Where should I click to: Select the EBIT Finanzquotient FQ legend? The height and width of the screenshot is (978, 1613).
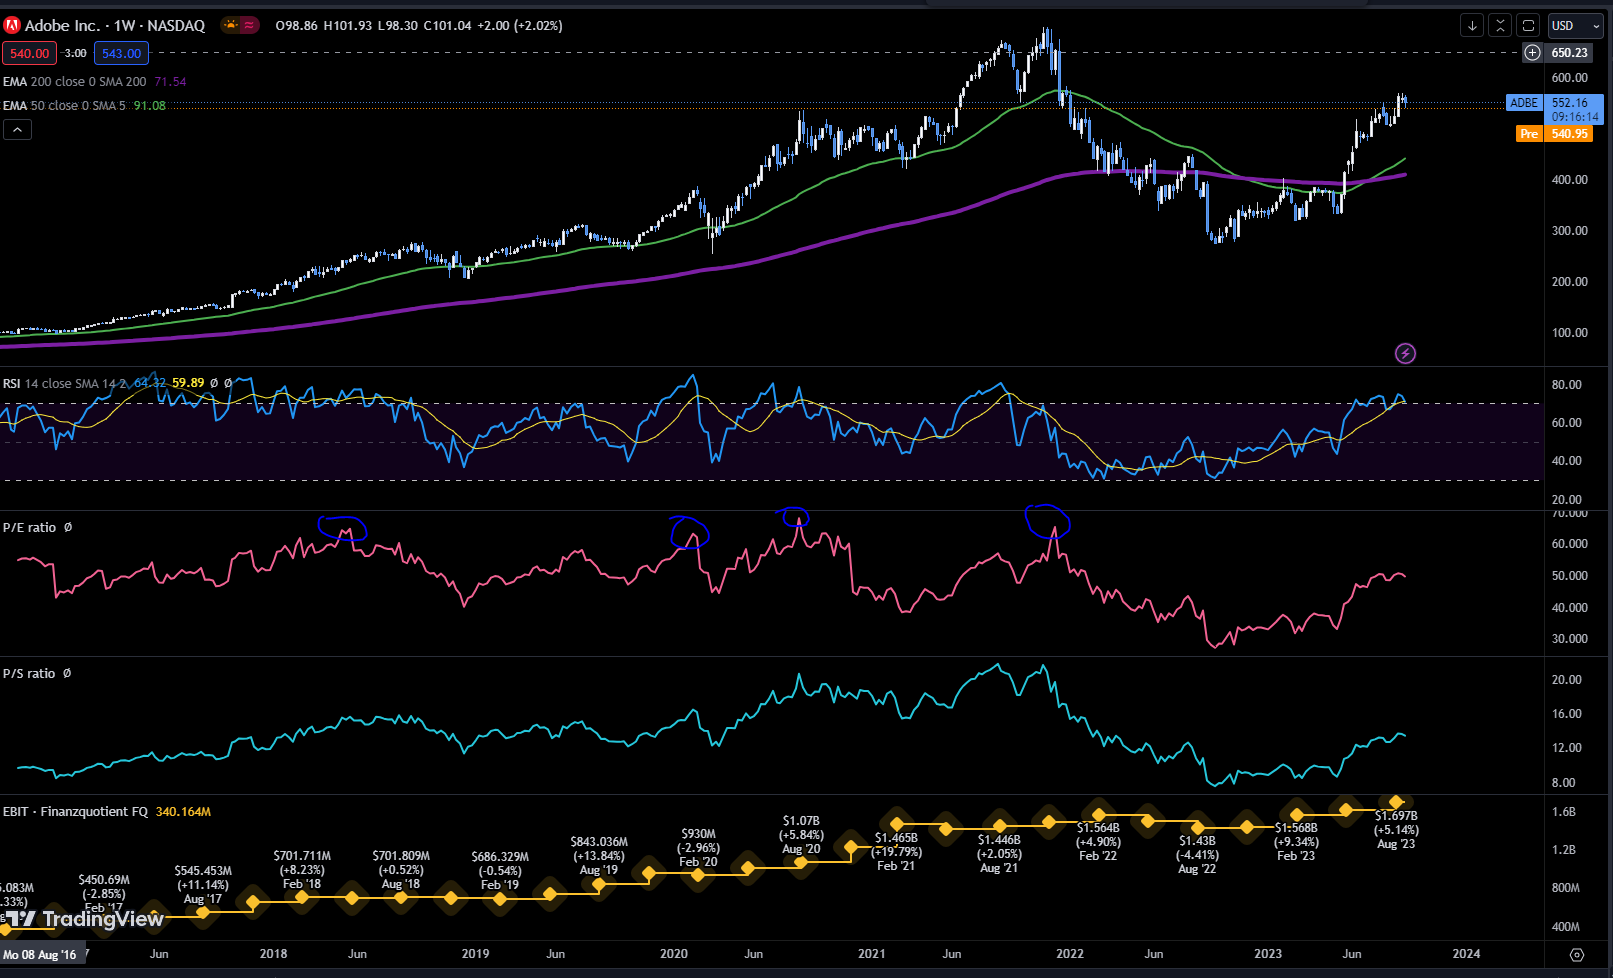tap(76, 812)
